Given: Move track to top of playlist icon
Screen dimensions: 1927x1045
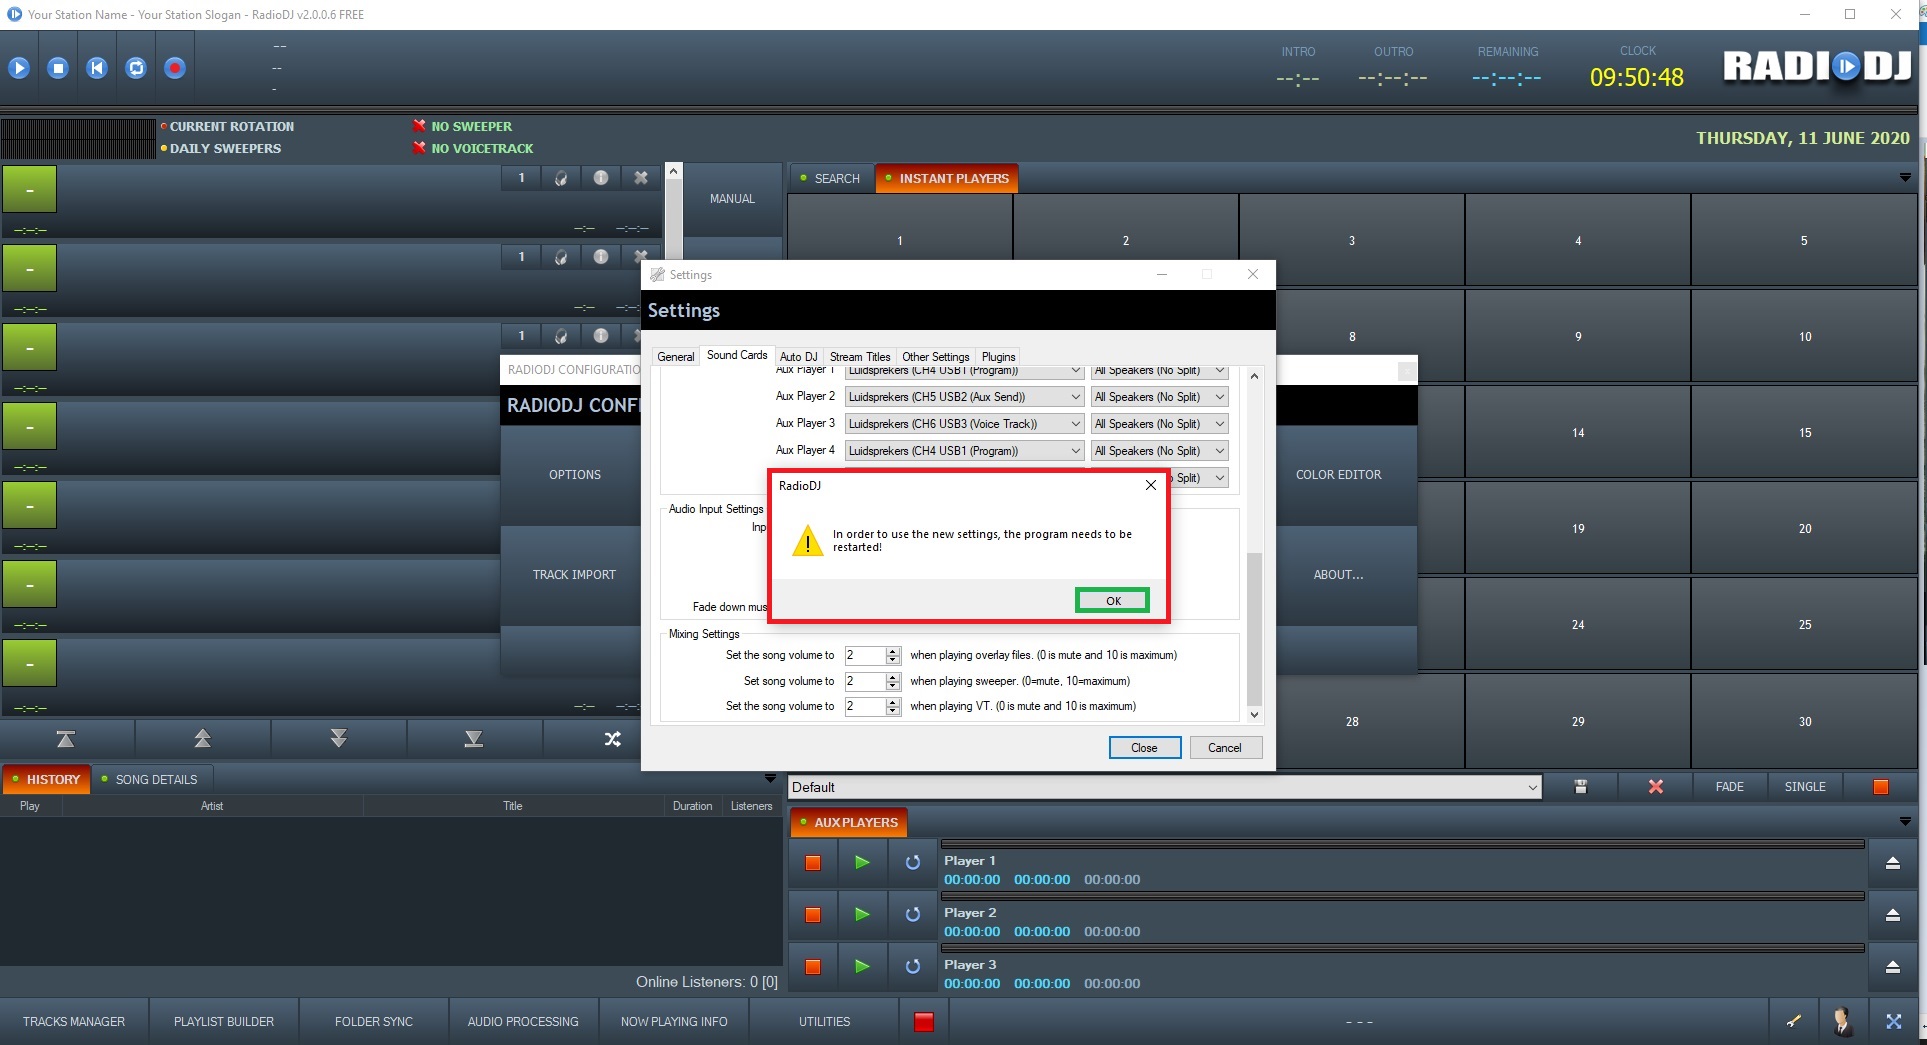Looking at the screenshot, I should pos(66,739).
